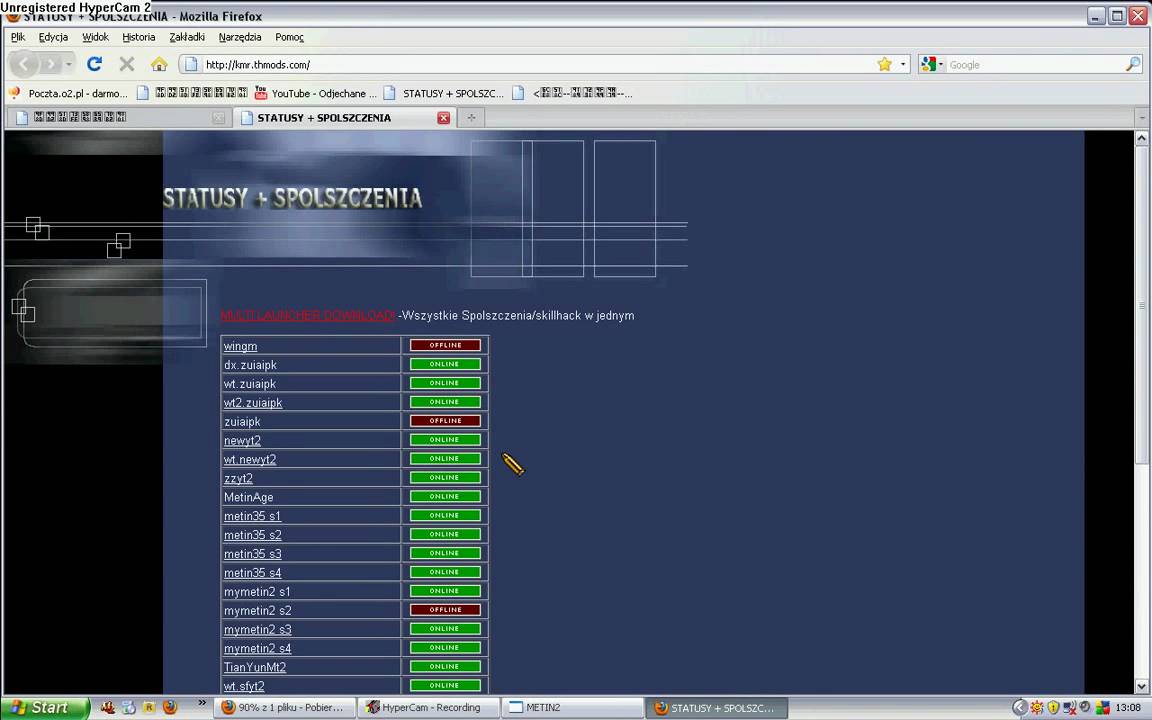Open the Narzędzia menu

click(x=240, y=37)
